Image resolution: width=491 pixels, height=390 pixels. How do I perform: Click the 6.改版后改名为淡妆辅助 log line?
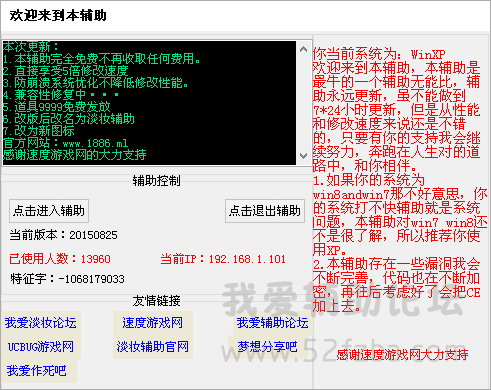69,119
